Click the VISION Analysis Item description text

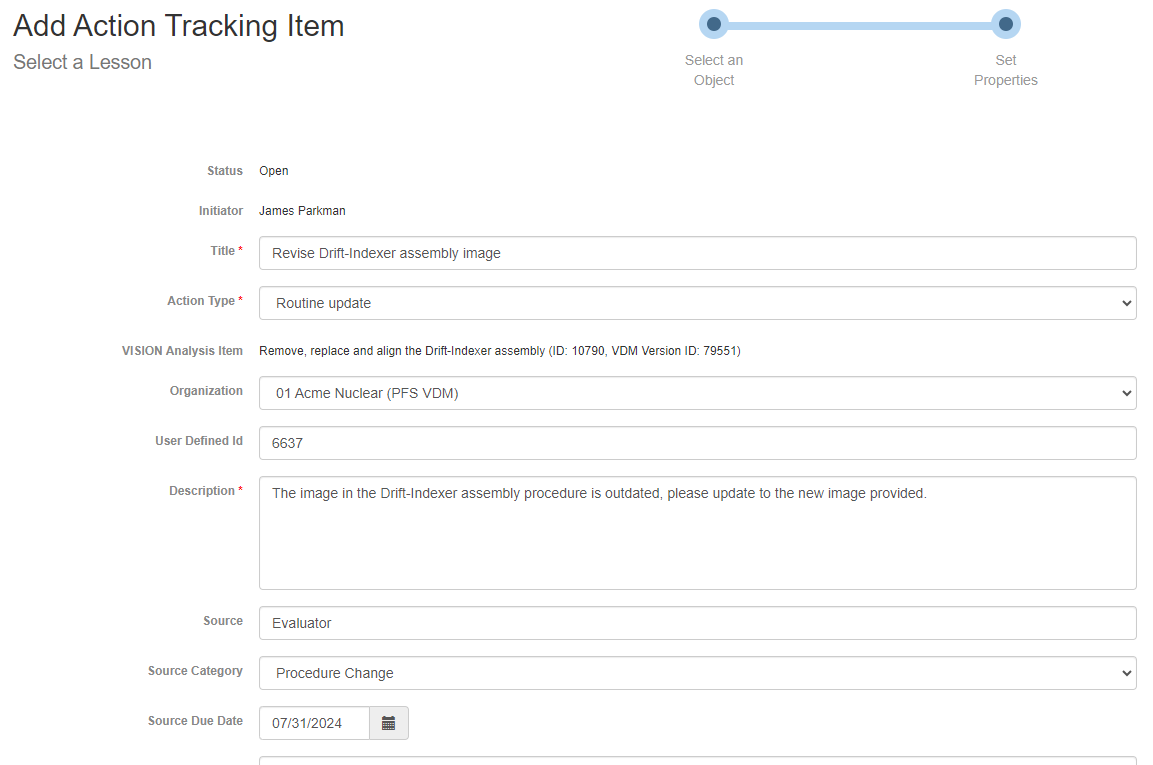(499, 351)
